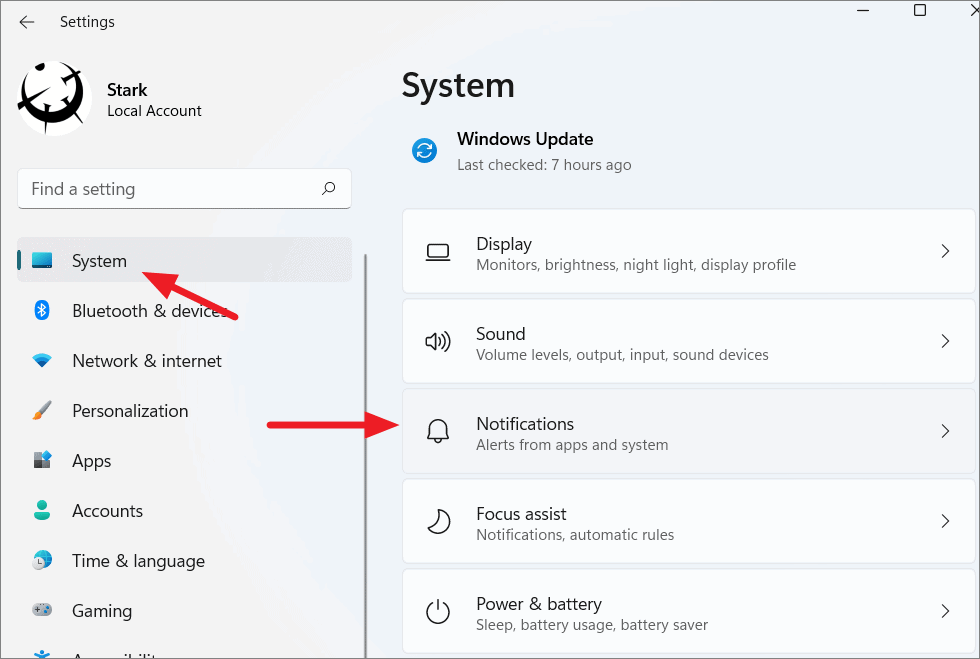Image resolution: width=980 pixels, height=659 pixels.
Task: Click the Focus assist crescent moon icon
Action: click(x=437, y=521)
